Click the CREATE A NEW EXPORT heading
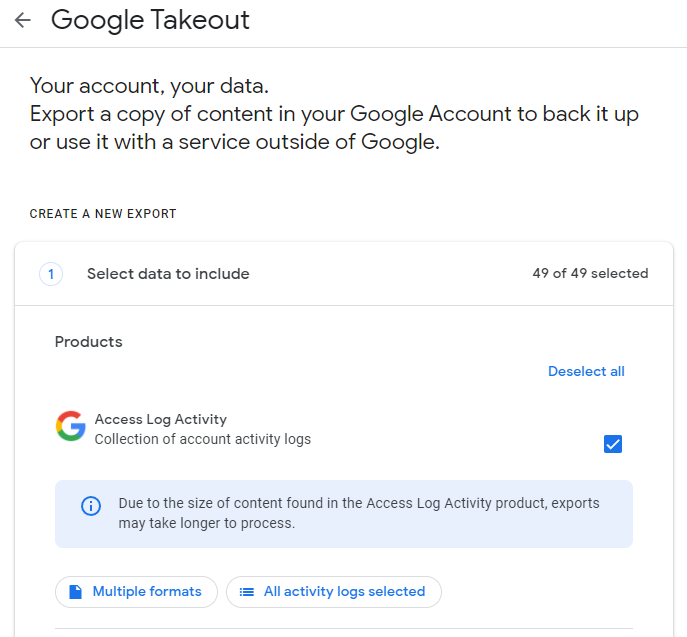The width and height of the screenshot is (687, 637). (103, 214)
